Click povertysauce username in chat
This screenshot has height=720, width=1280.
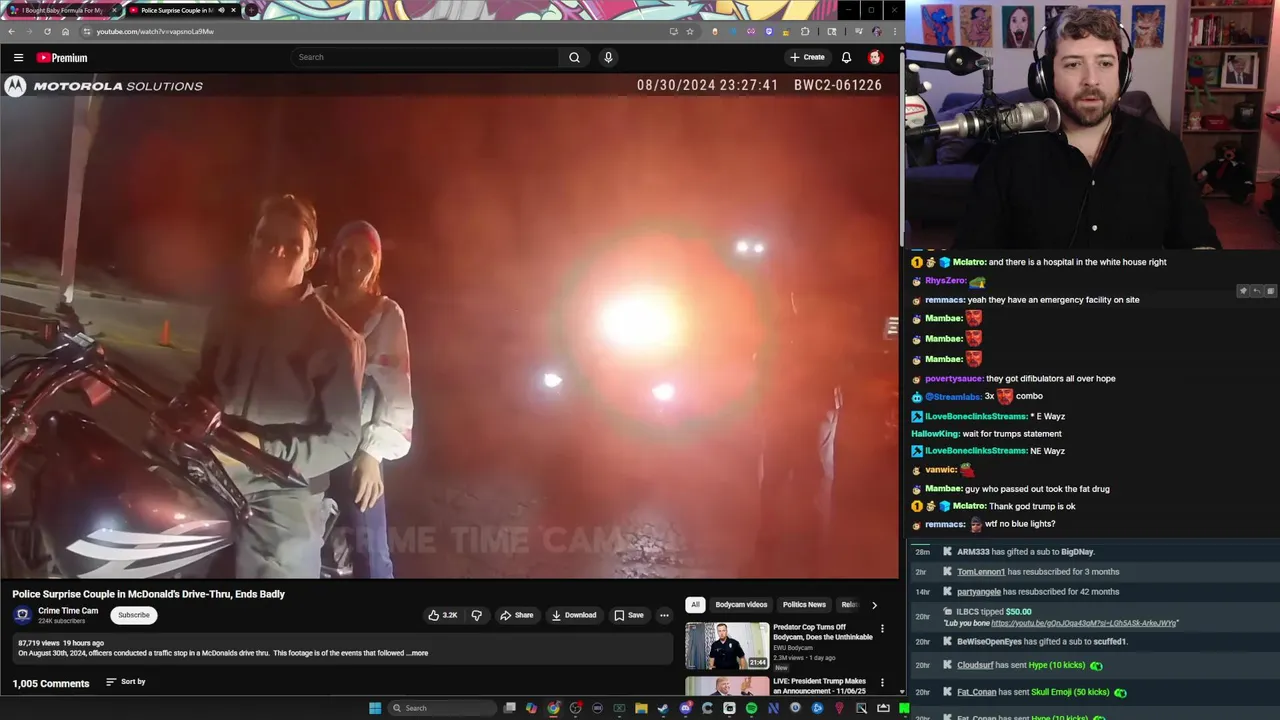(x=953, y=379)
